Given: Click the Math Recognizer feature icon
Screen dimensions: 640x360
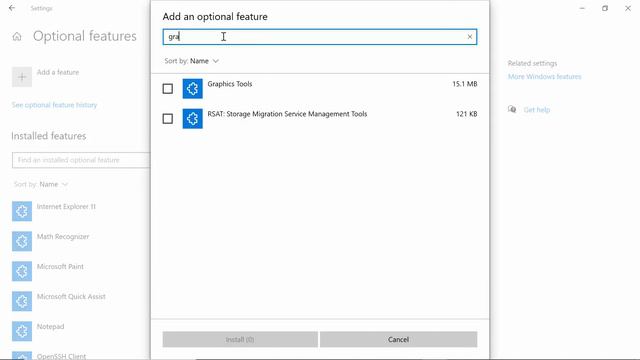Looking at the screenshot, I should (22, 241).
